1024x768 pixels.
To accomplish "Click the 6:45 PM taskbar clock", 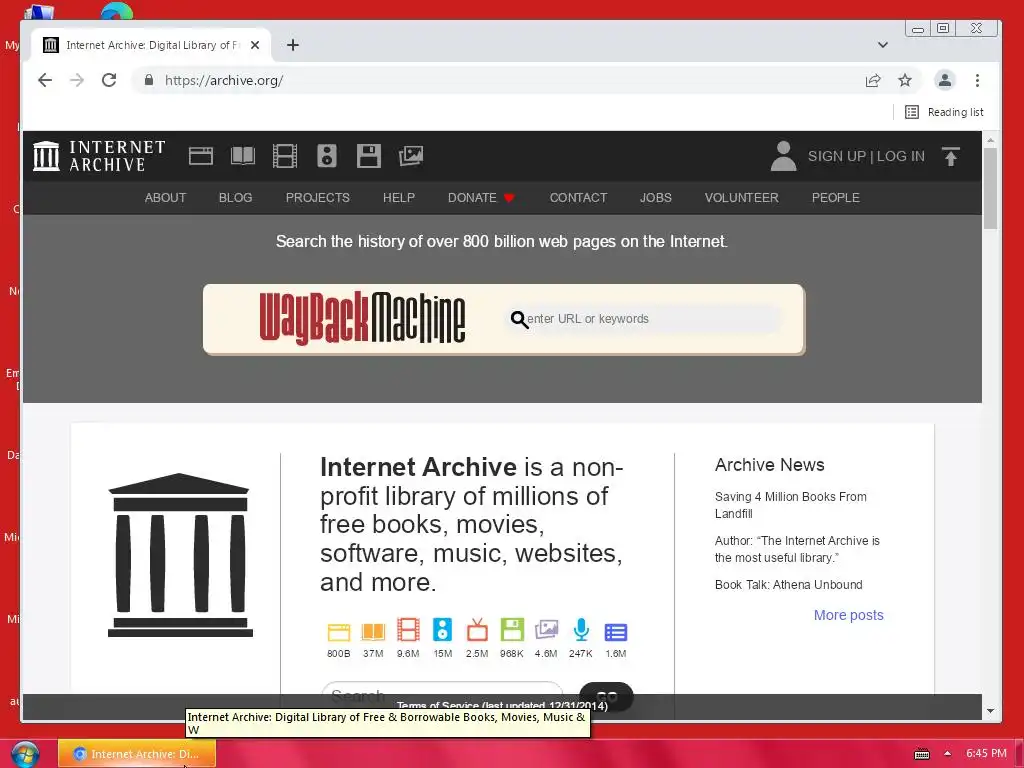I will pyautogui.click(x=986, y=754).
